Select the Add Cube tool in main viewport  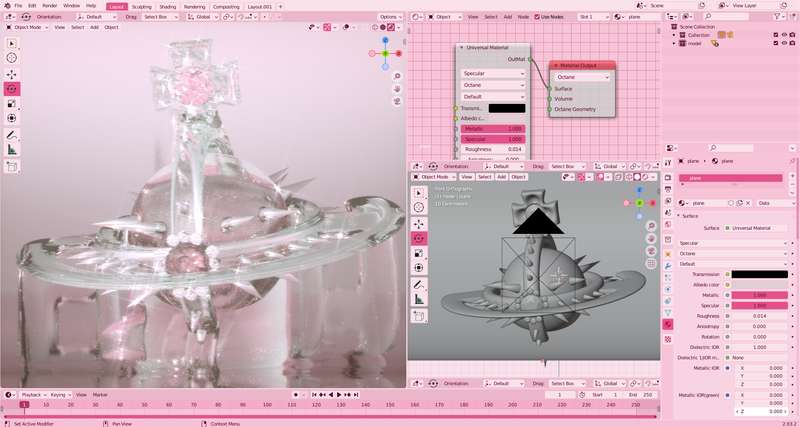(x=12, y=166)
